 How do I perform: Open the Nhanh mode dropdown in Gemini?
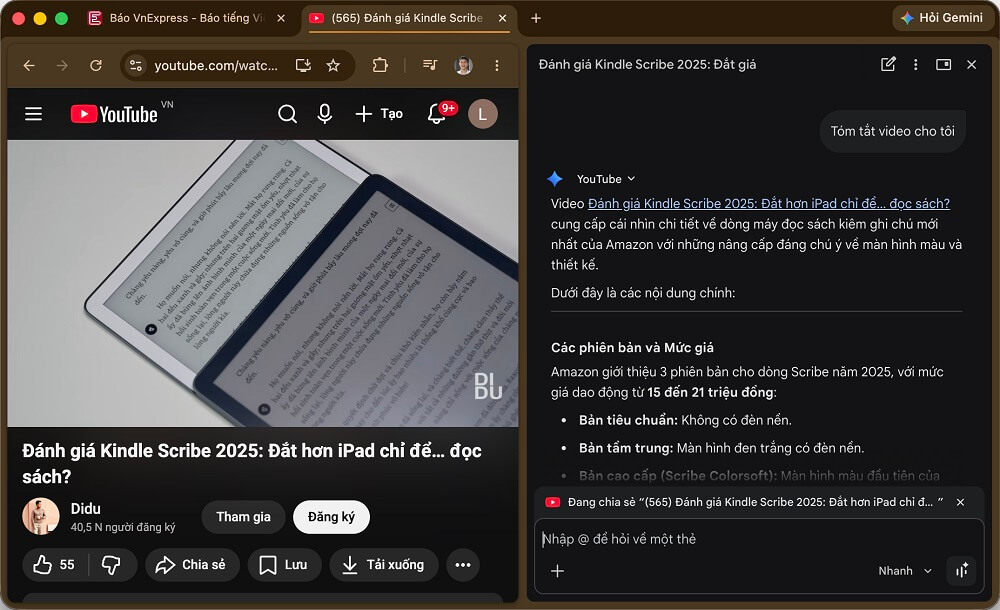coord(903,571)
